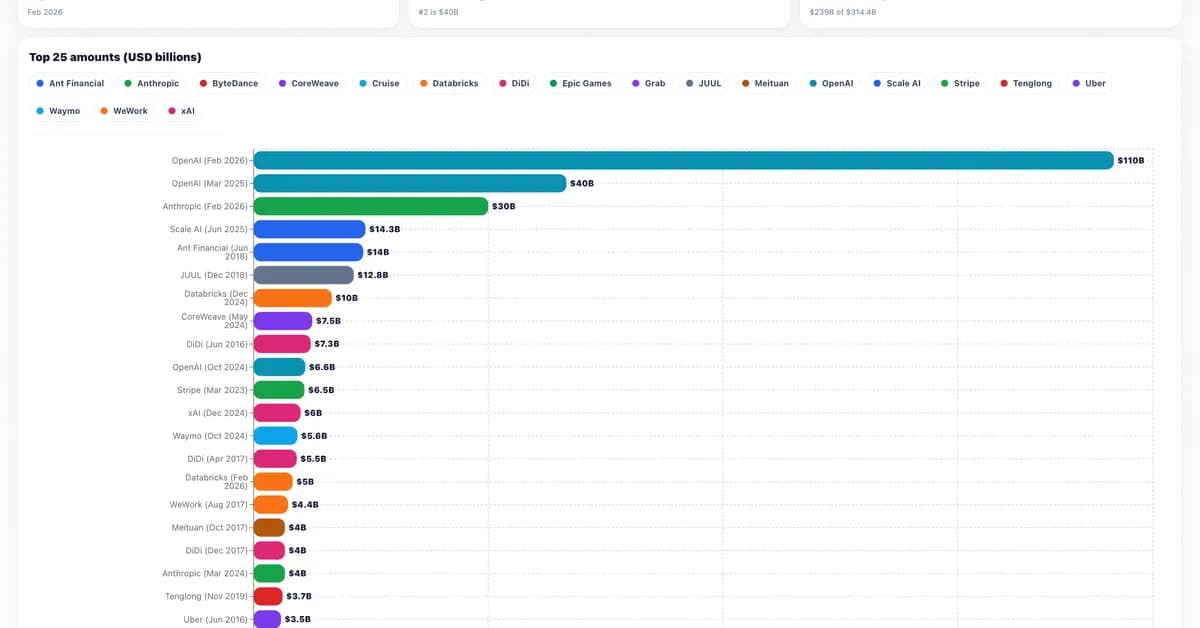Toggle the Anthropic legend entry

[x=151, y=83]
